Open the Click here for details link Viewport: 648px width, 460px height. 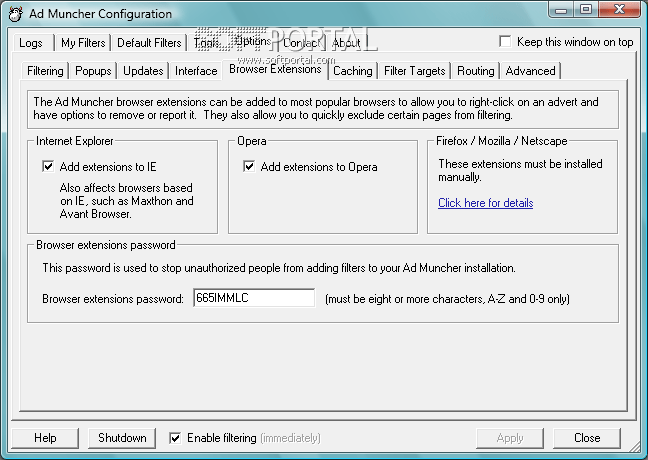[x=486, y=203]
